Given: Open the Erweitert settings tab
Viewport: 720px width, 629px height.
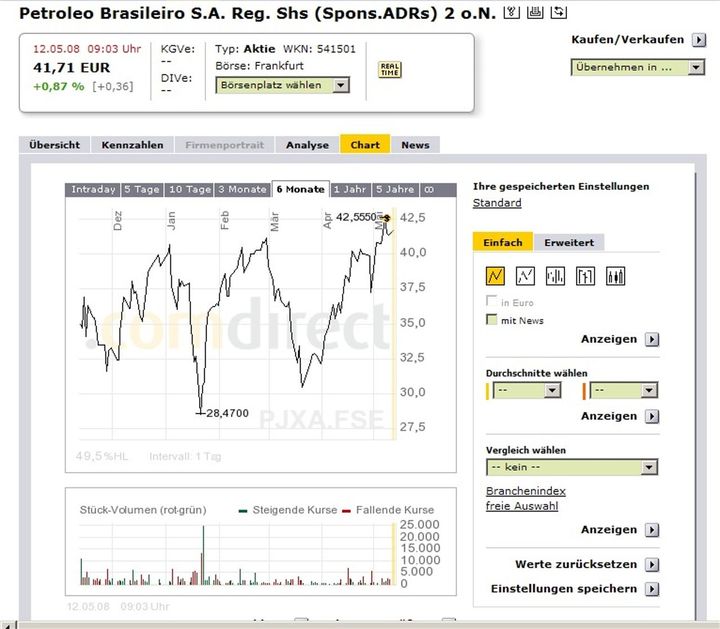Looking at the screenshot, I should tap(569, 242).
